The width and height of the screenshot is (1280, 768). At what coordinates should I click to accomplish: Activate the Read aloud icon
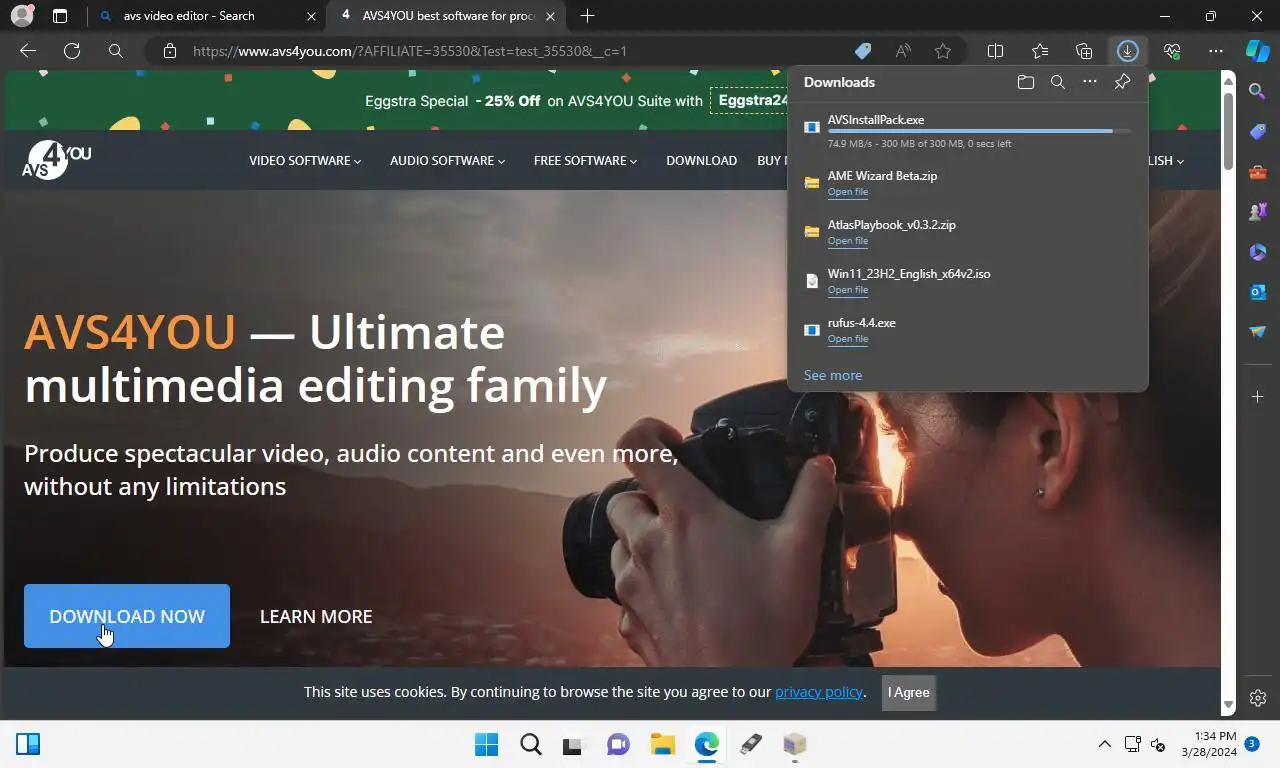point(903,51)
